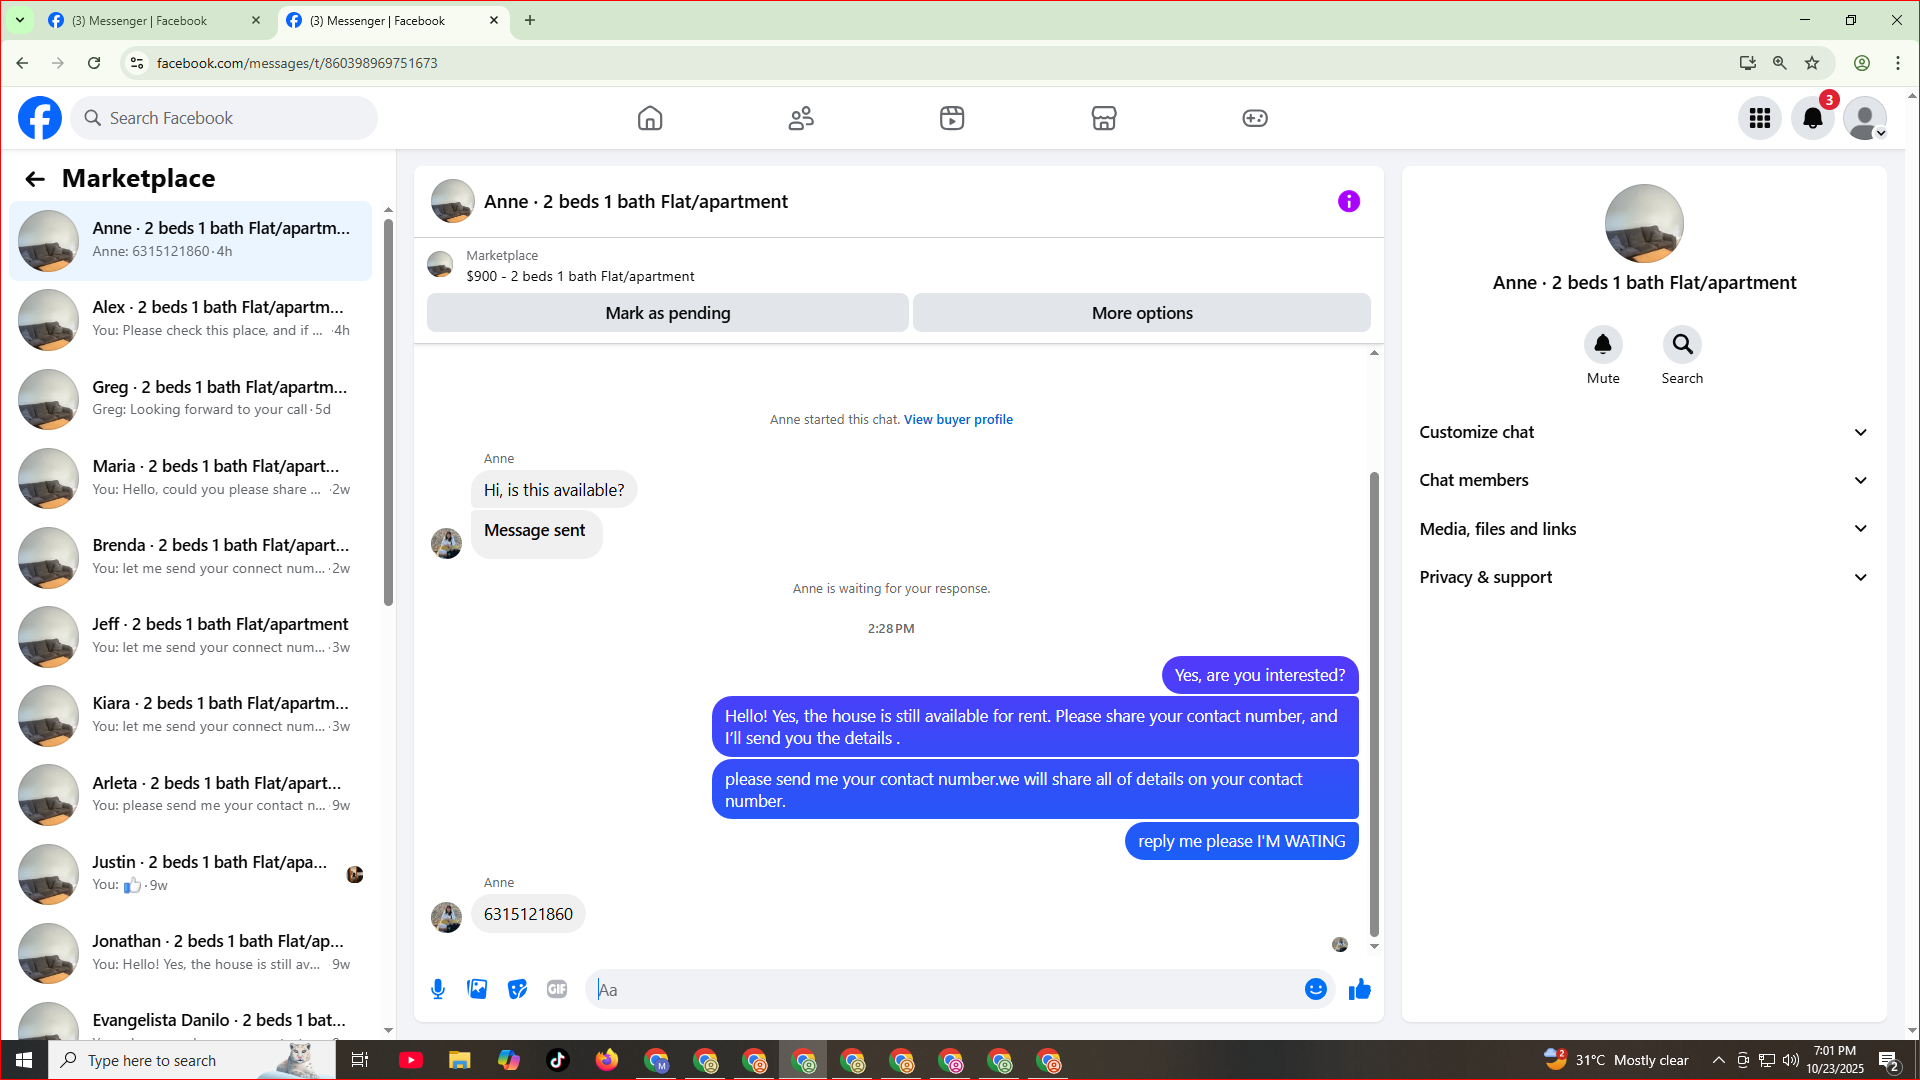The height and width of the screenshot is (1080, 1920).
Task: Open the GIF picker icon
Action: (557, 989)
